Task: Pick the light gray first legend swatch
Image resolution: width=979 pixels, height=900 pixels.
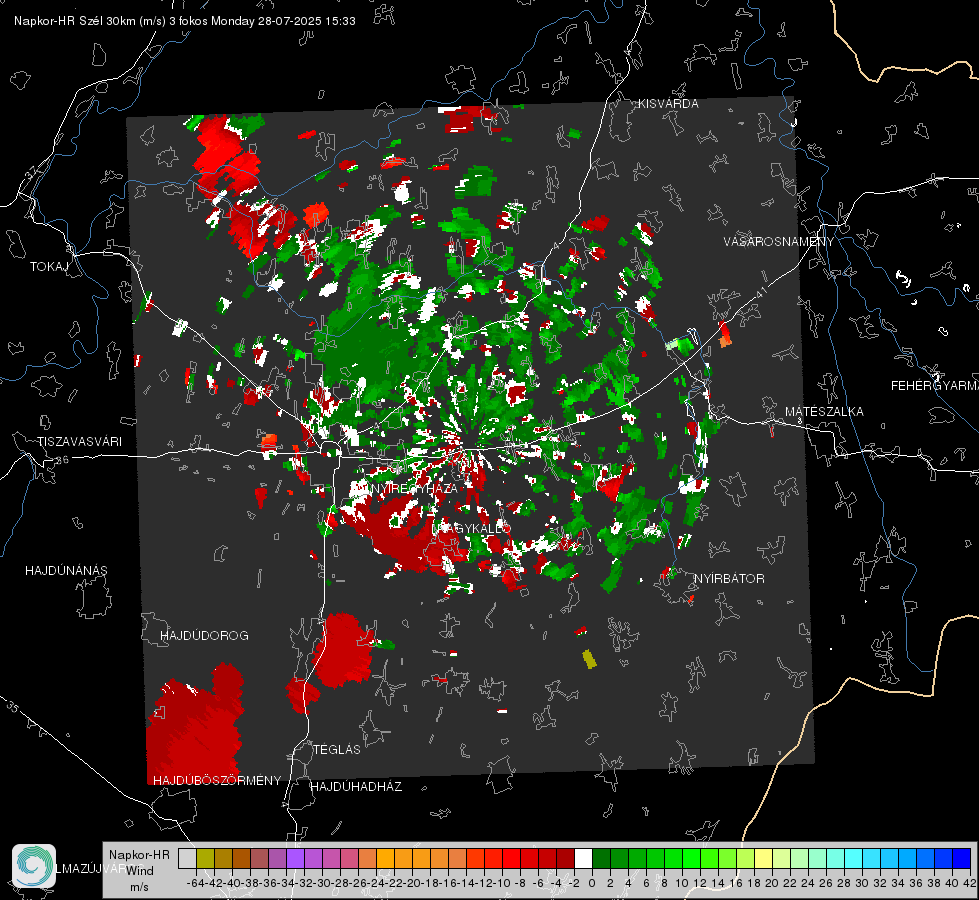Action: [187, 858]
